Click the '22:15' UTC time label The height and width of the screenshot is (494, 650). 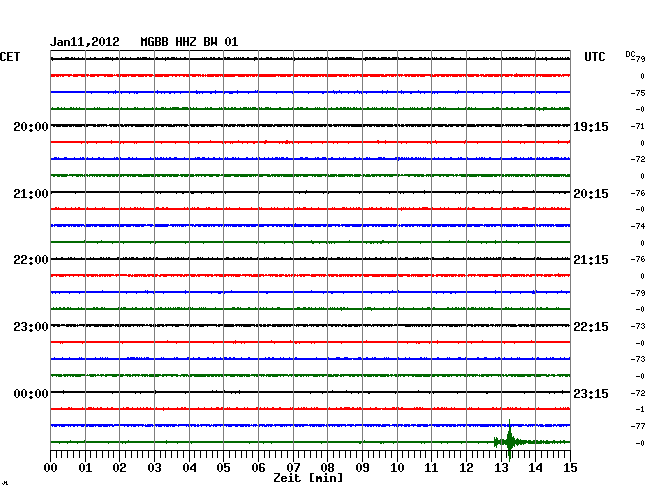point(591,327)
